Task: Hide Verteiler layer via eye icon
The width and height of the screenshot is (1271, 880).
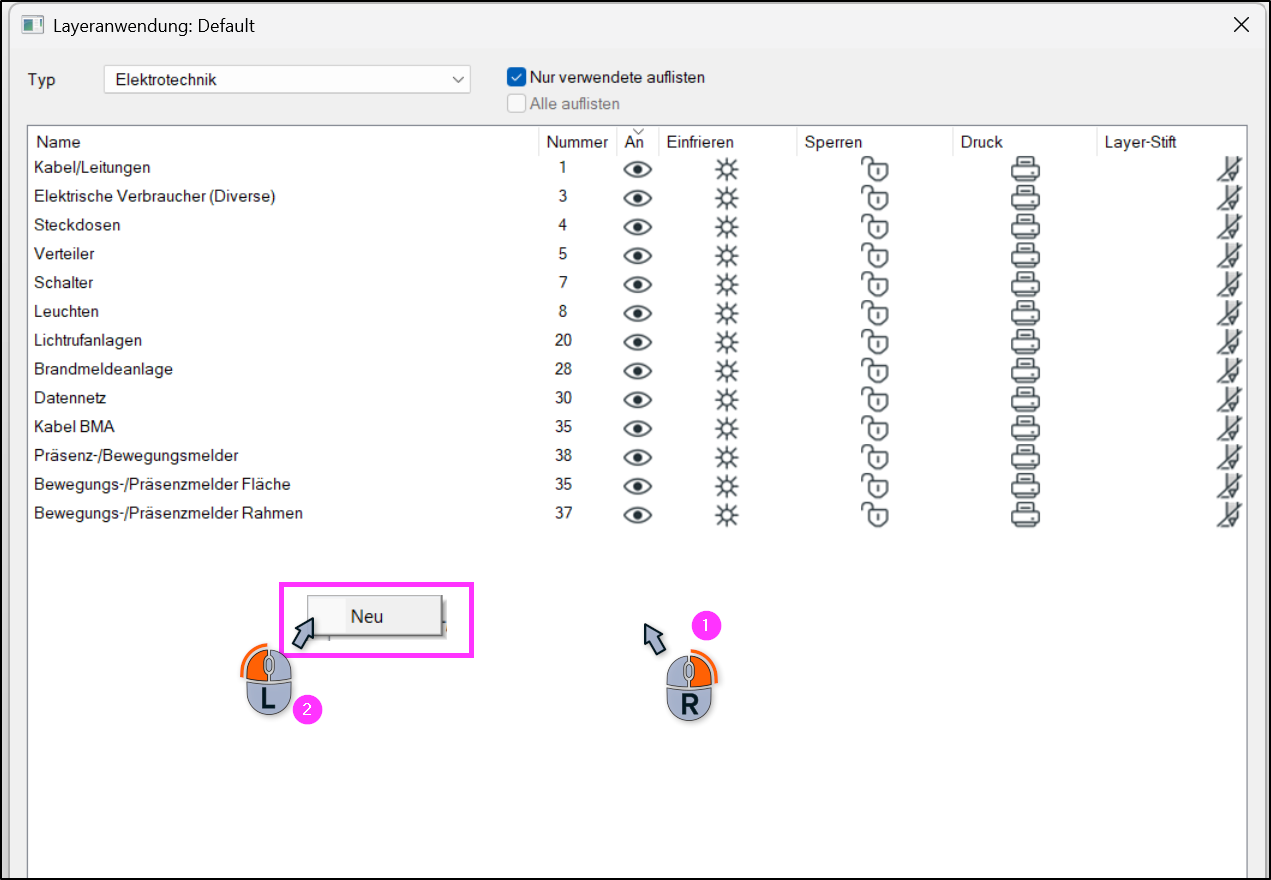Action: pyautogui.click(x=637, y=255)
